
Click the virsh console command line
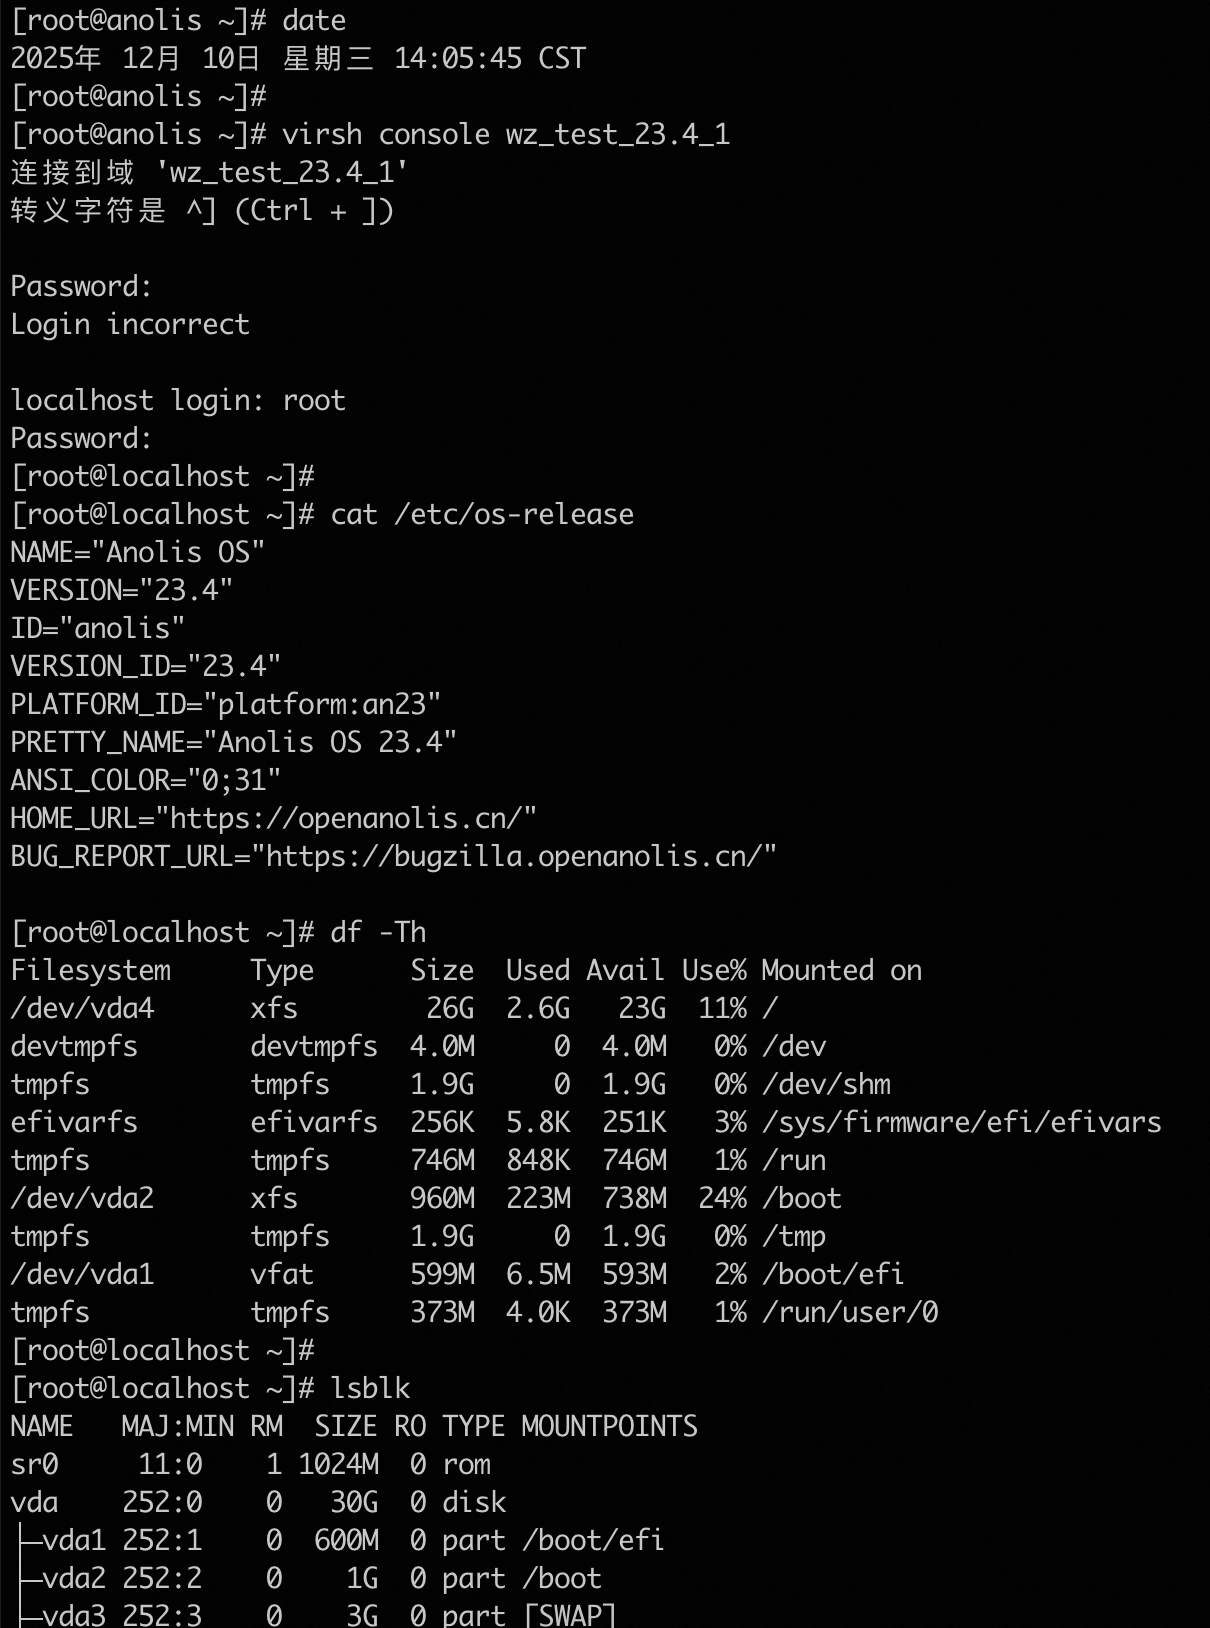coord(505,135)
